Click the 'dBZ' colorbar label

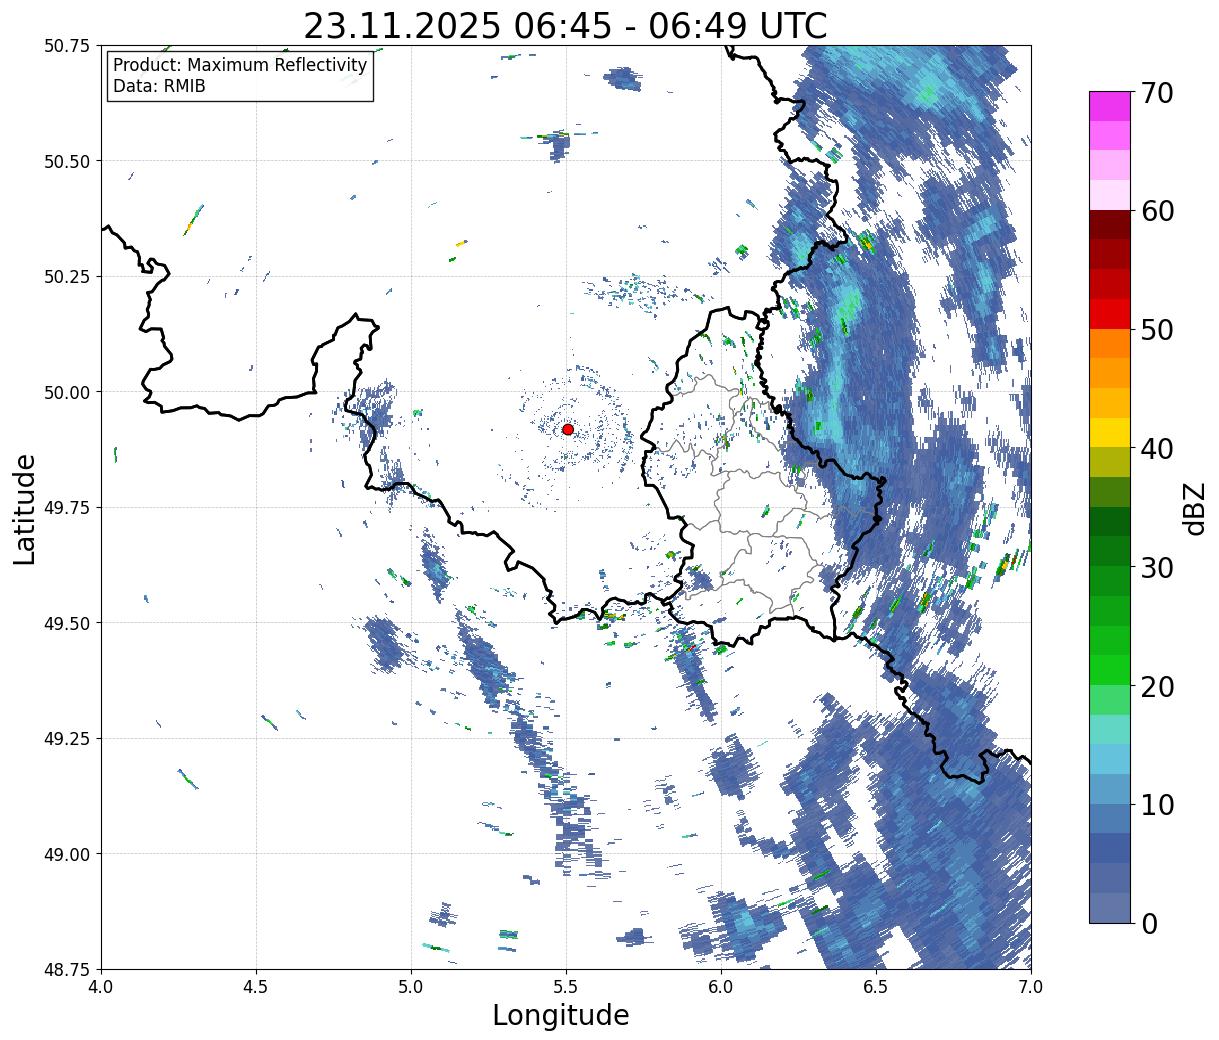point(1195,507)
